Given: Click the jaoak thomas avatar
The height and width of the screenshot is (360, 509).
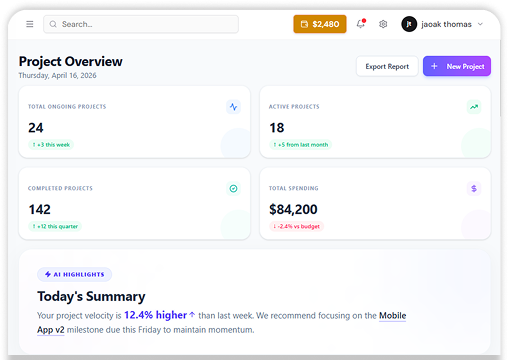Looking at the screenshot, I should coord(409,24).
